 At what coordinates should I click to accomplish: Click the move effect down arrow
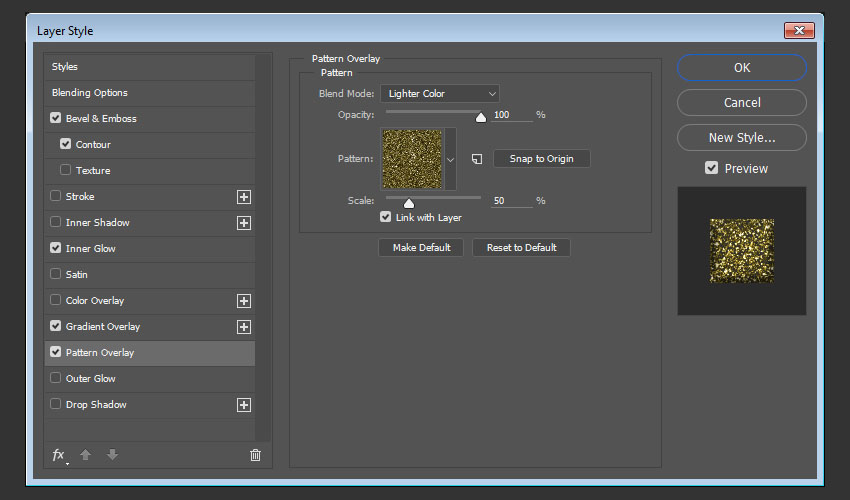112,455
